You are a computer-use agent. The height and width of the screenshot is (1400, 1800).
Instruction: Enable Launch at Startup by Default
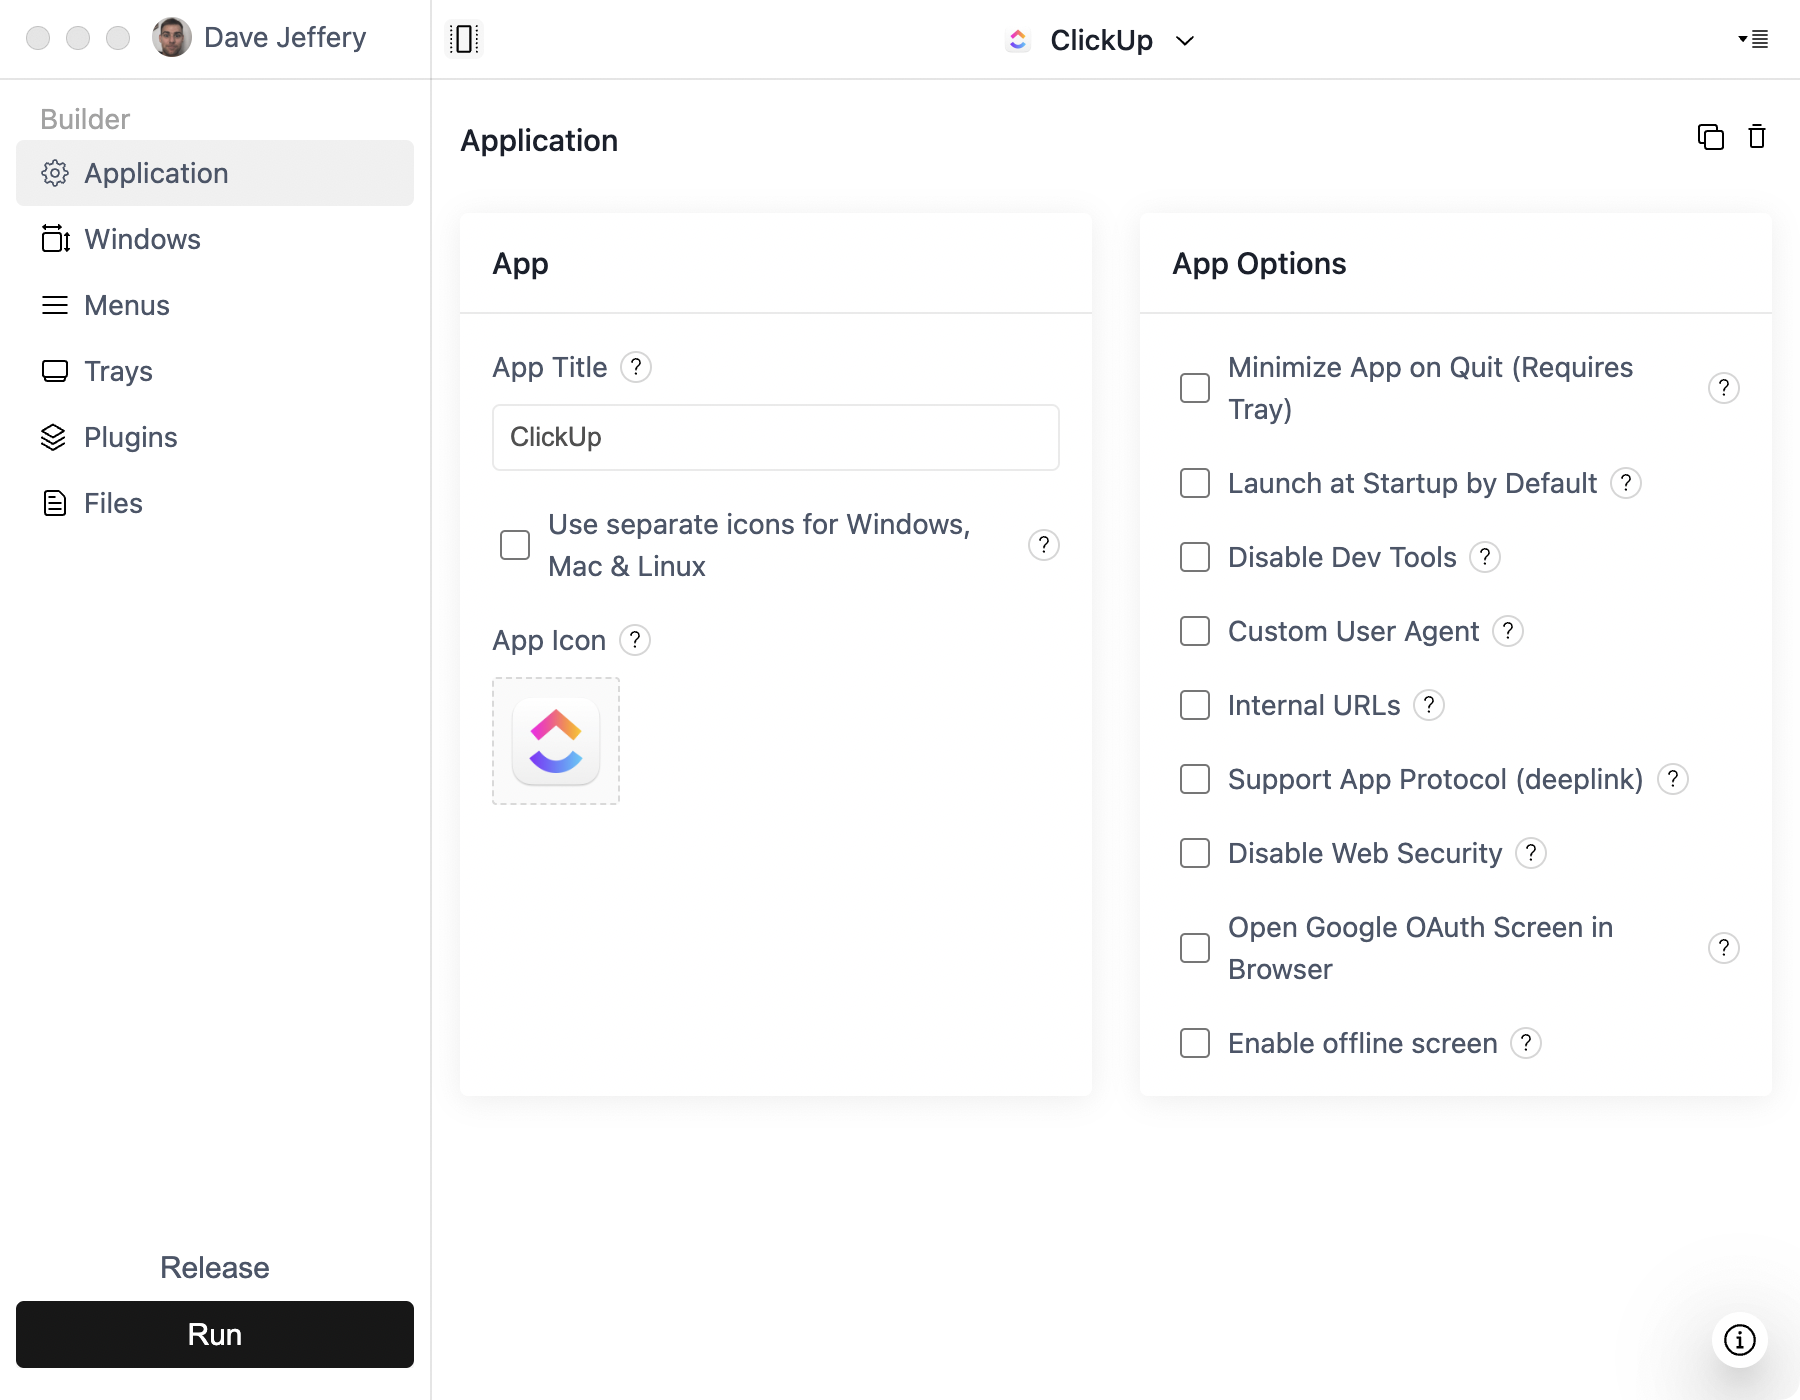click(1195, 483)
